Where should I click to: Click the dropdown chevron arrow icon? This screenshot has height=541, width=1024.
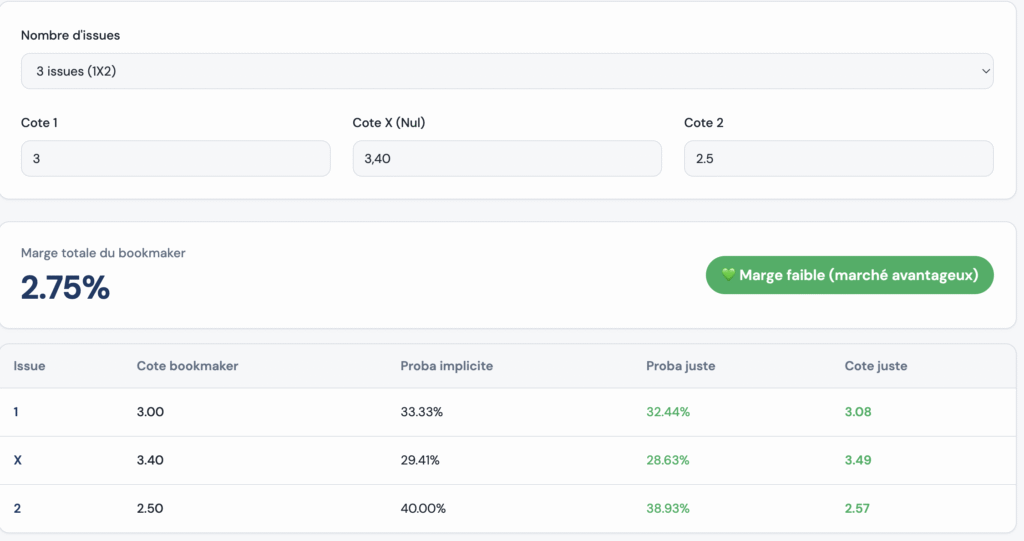coord(985,71)
